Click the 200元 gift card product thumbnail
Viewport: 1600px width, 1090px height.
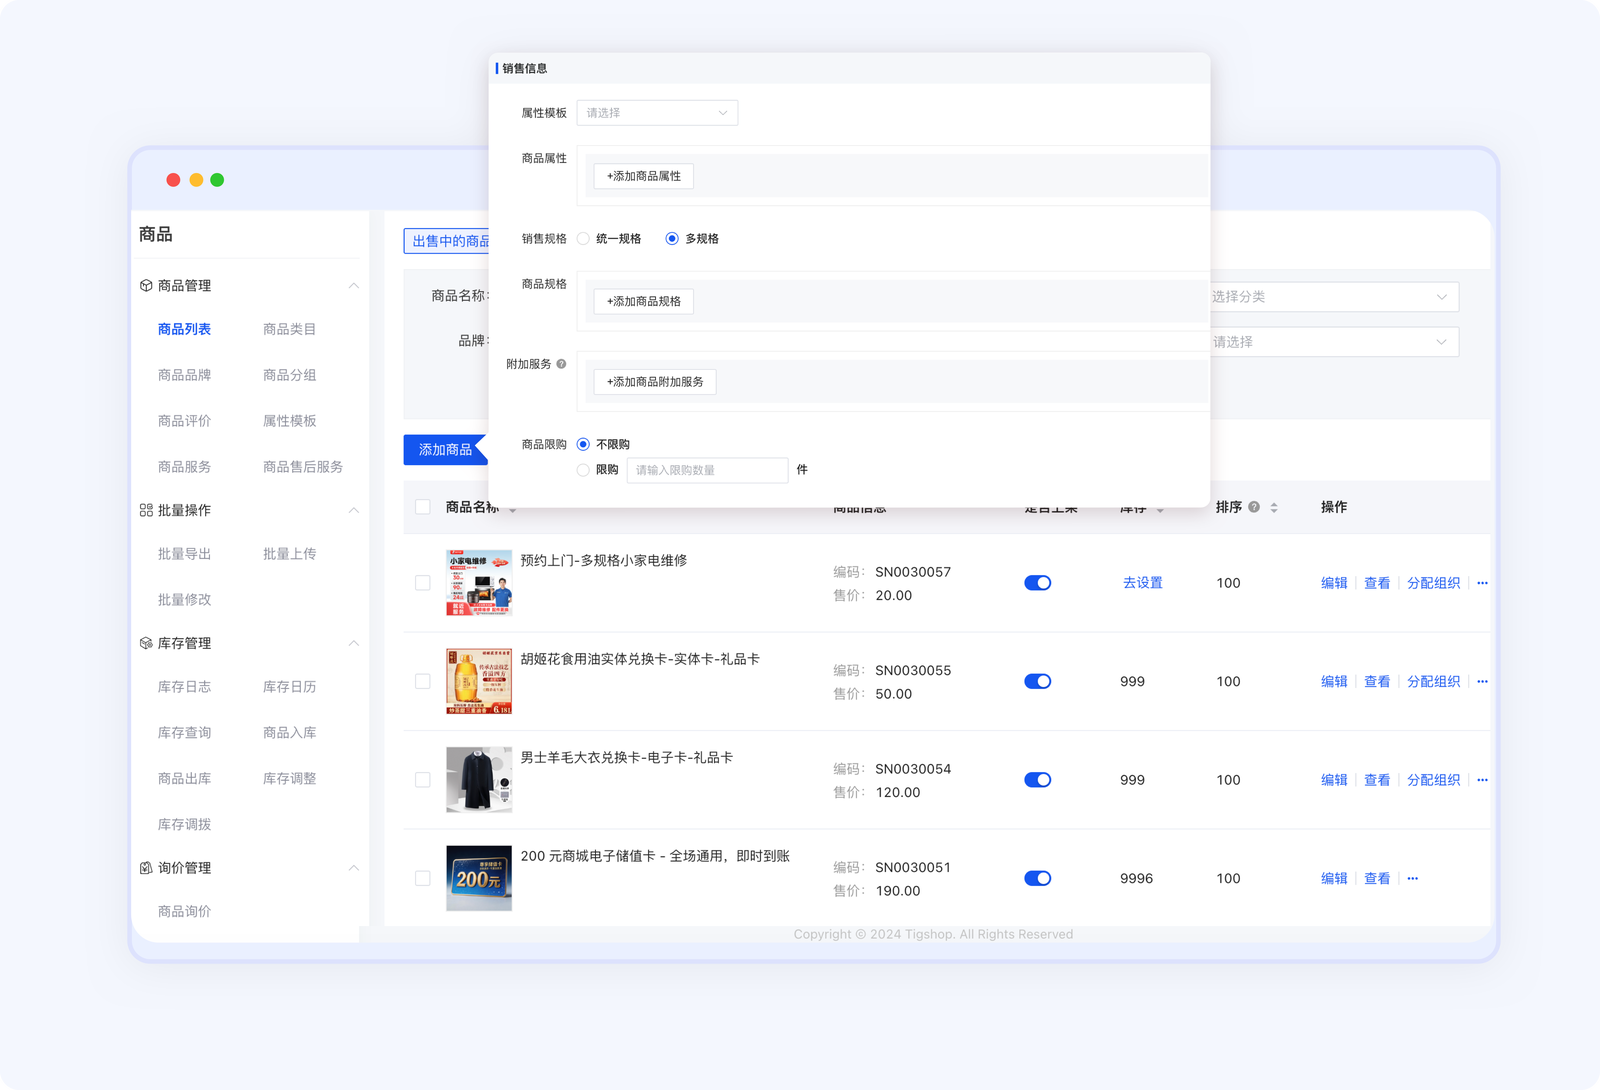click(479, 878)
